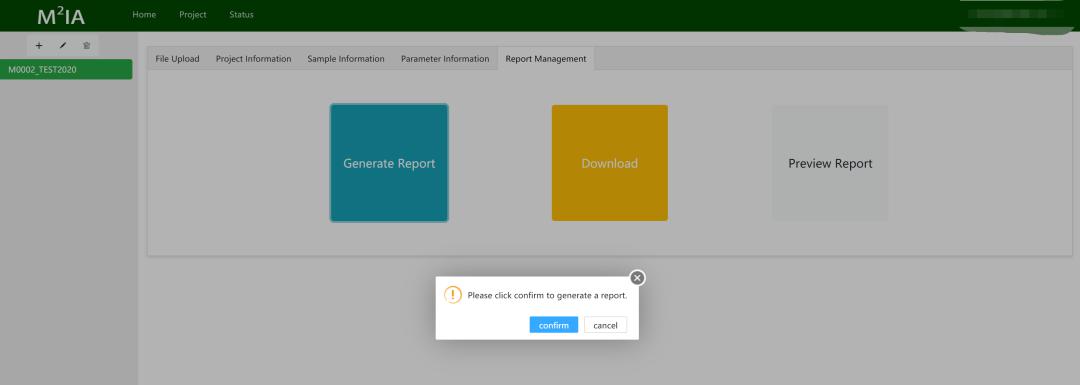The image size is (1080, 385).
Task: Click the M²IA logo
Action: coord(61,16)
